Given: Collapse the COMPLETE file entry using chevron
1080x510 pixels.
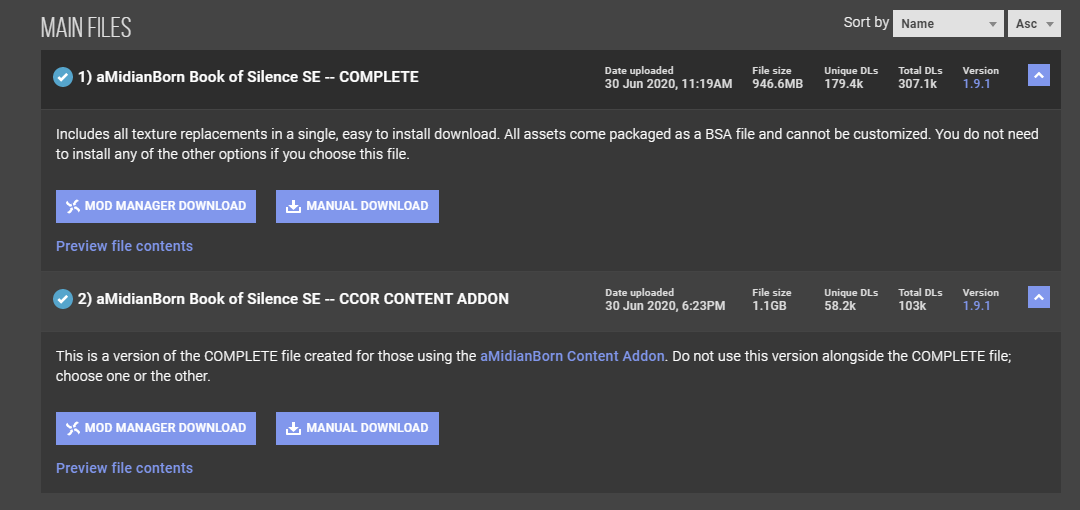Looking at the screenshot, I should click(1038, 75).
